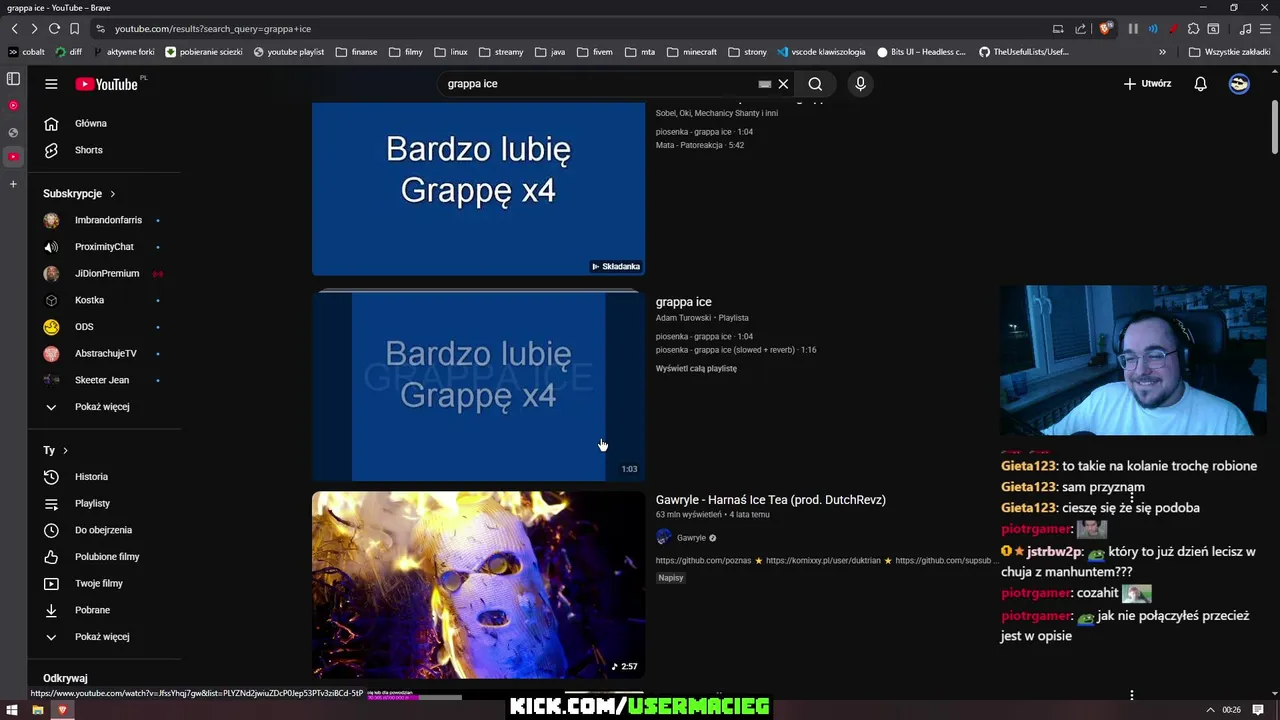This screenshot has height=720, width=1280.
Task: Go back in browser history
Action: (x=14, y=29)
